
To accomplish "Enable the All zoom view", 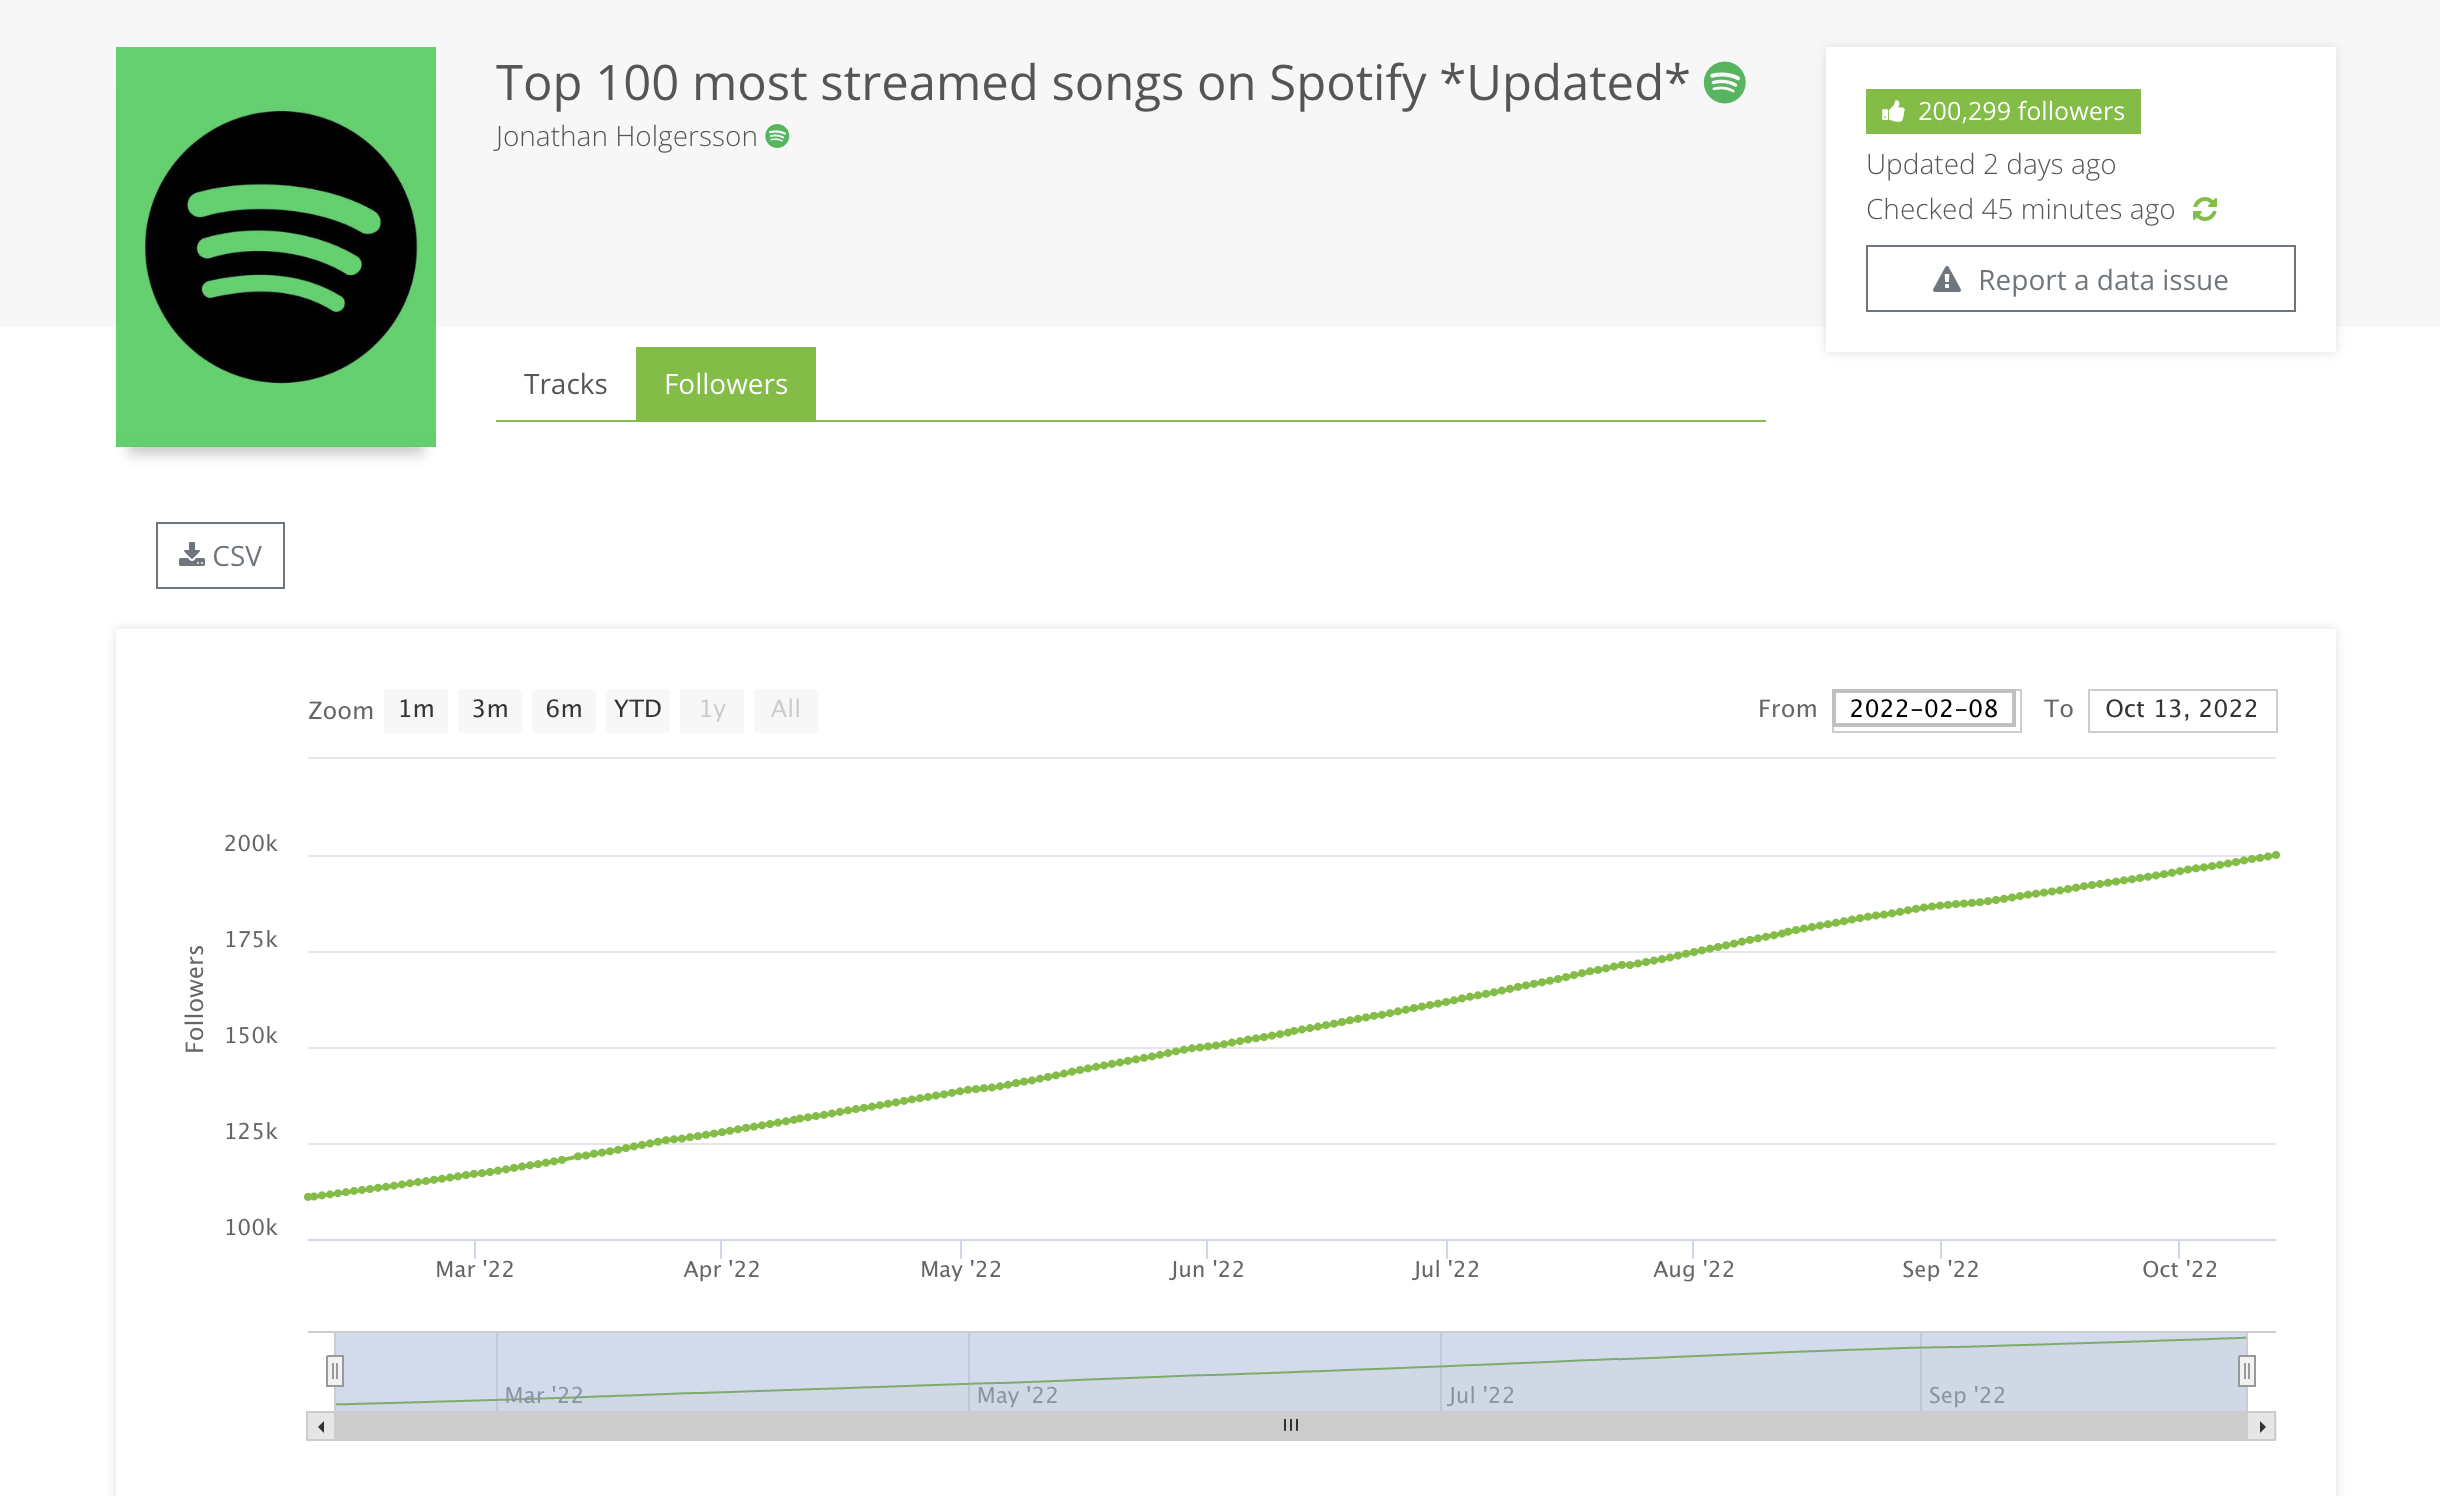I will click(x=784, y=708).
